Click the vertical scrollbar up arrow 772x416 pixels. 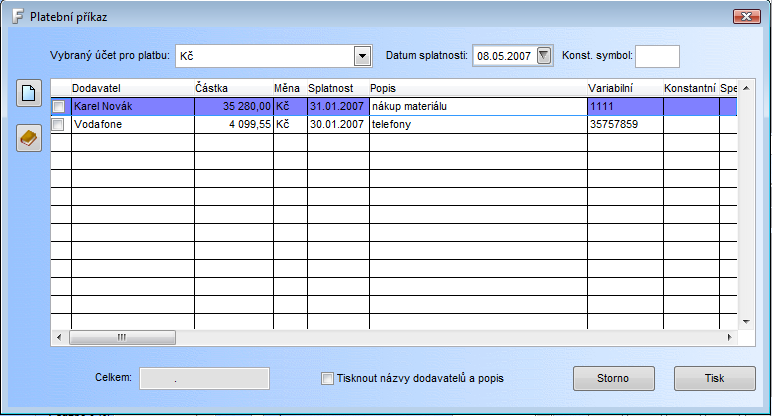click(746, 88)
